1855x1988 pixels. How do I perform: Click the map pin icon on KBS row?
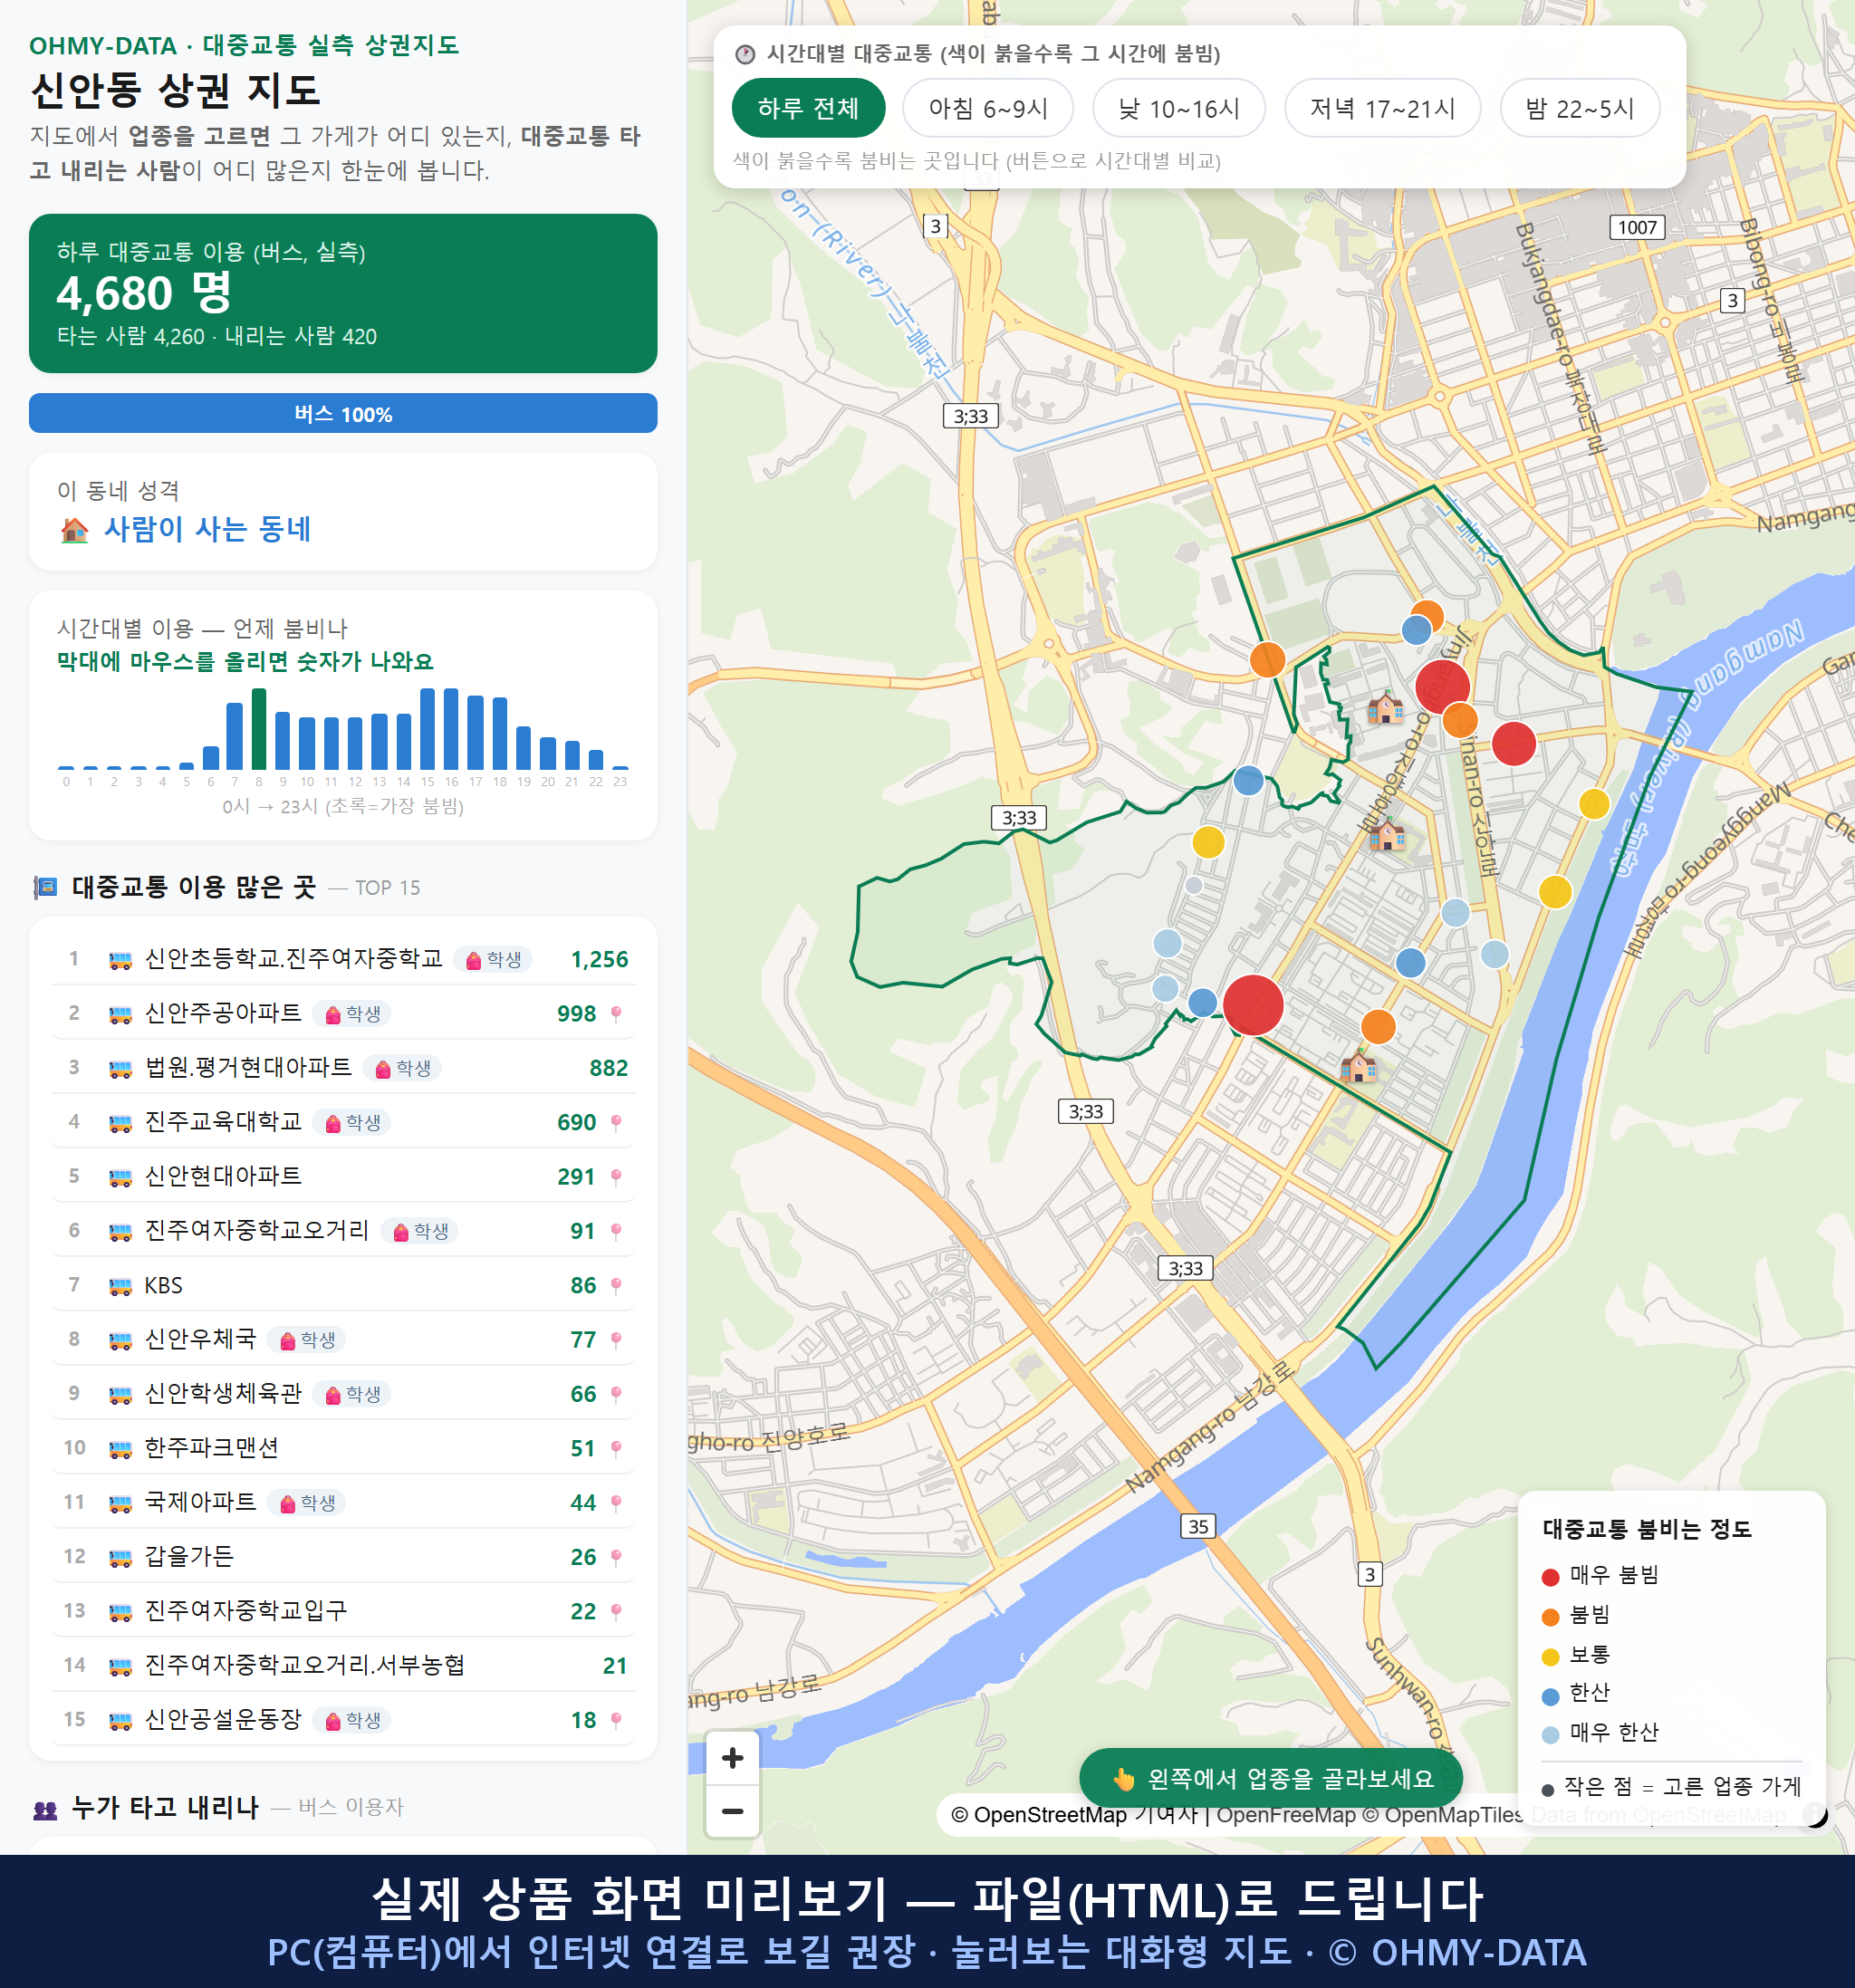616,1286
